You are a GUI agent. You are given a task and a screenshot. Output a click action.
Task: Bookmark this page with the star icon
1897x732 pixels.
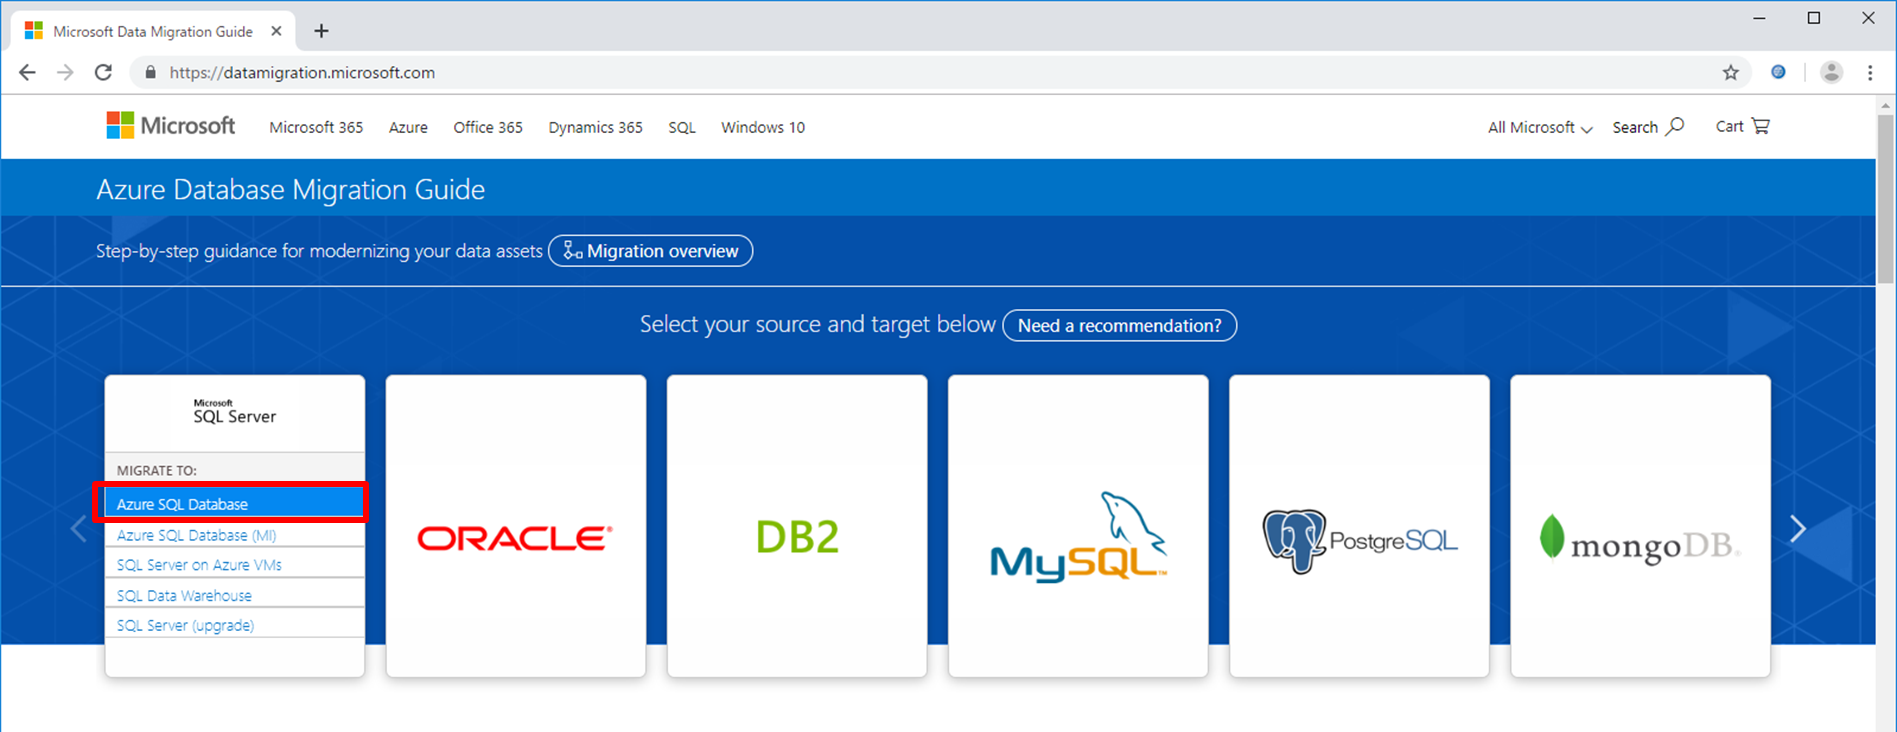pyautogui.click(x=1730, y=72)
